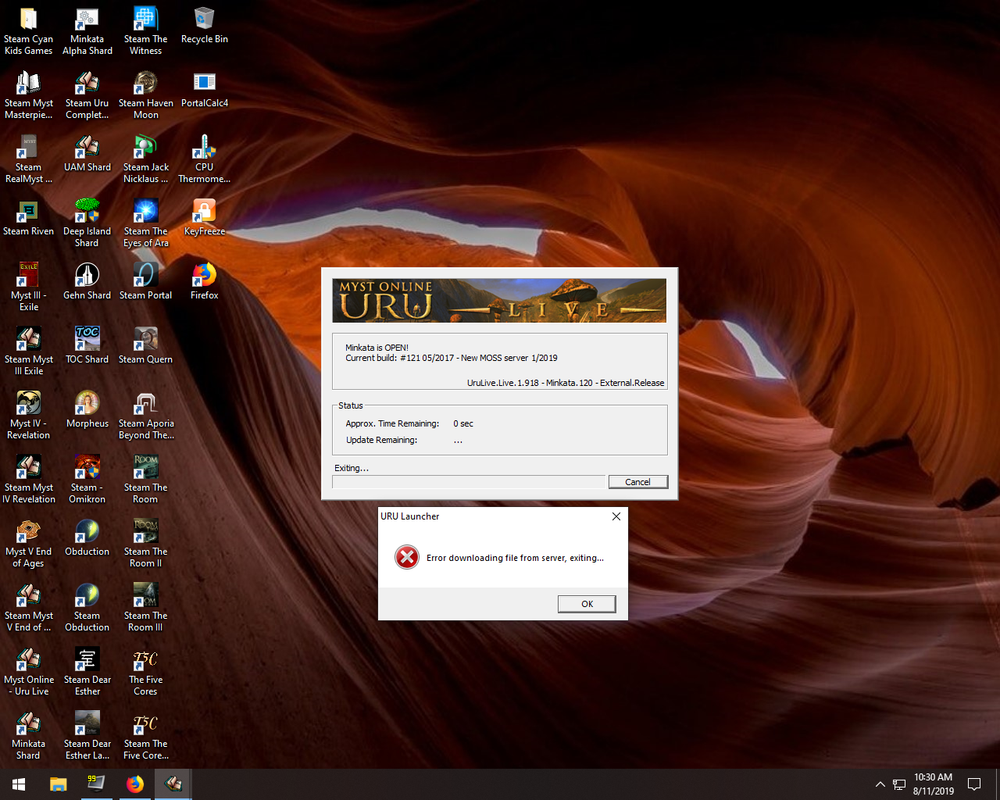Select CPU Thermometer shortcut
The height and width of the screenshot is (800, 1000).
pos(204,159)
